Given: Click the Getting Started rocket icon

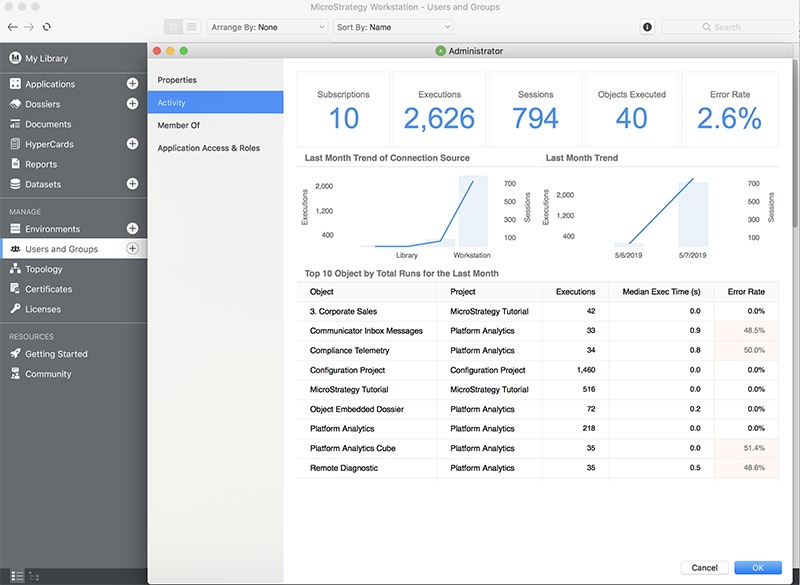Looking at the screenshot, I should click(15, 353).
